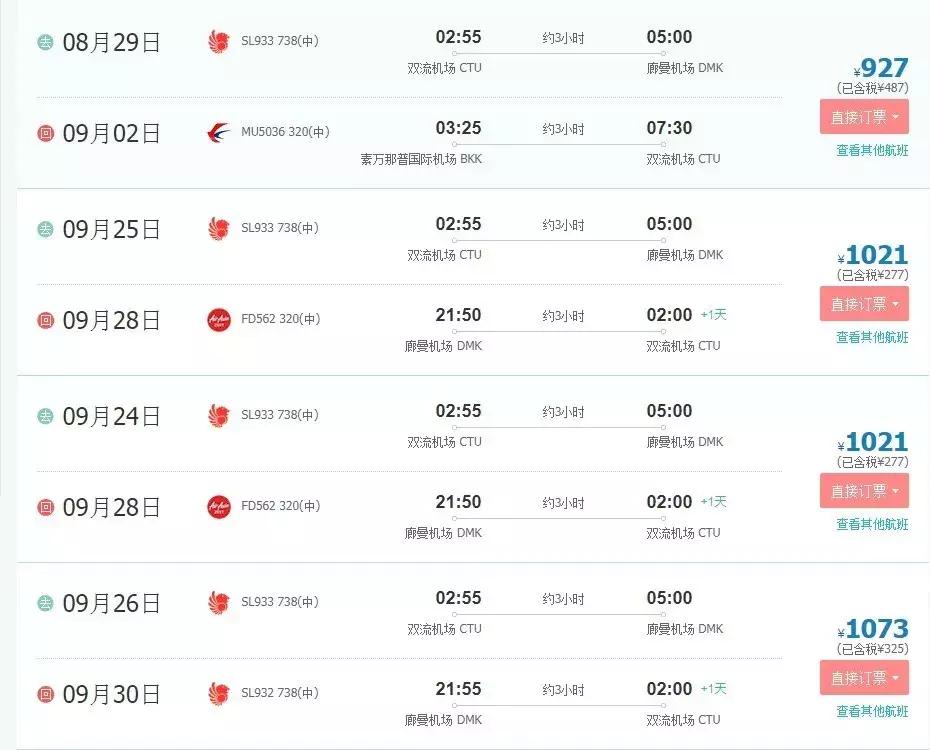930x750 pixels.
Task: Expand the 直接订票 dropdown for the 09月24日 trip
Action: pos(864,491)
